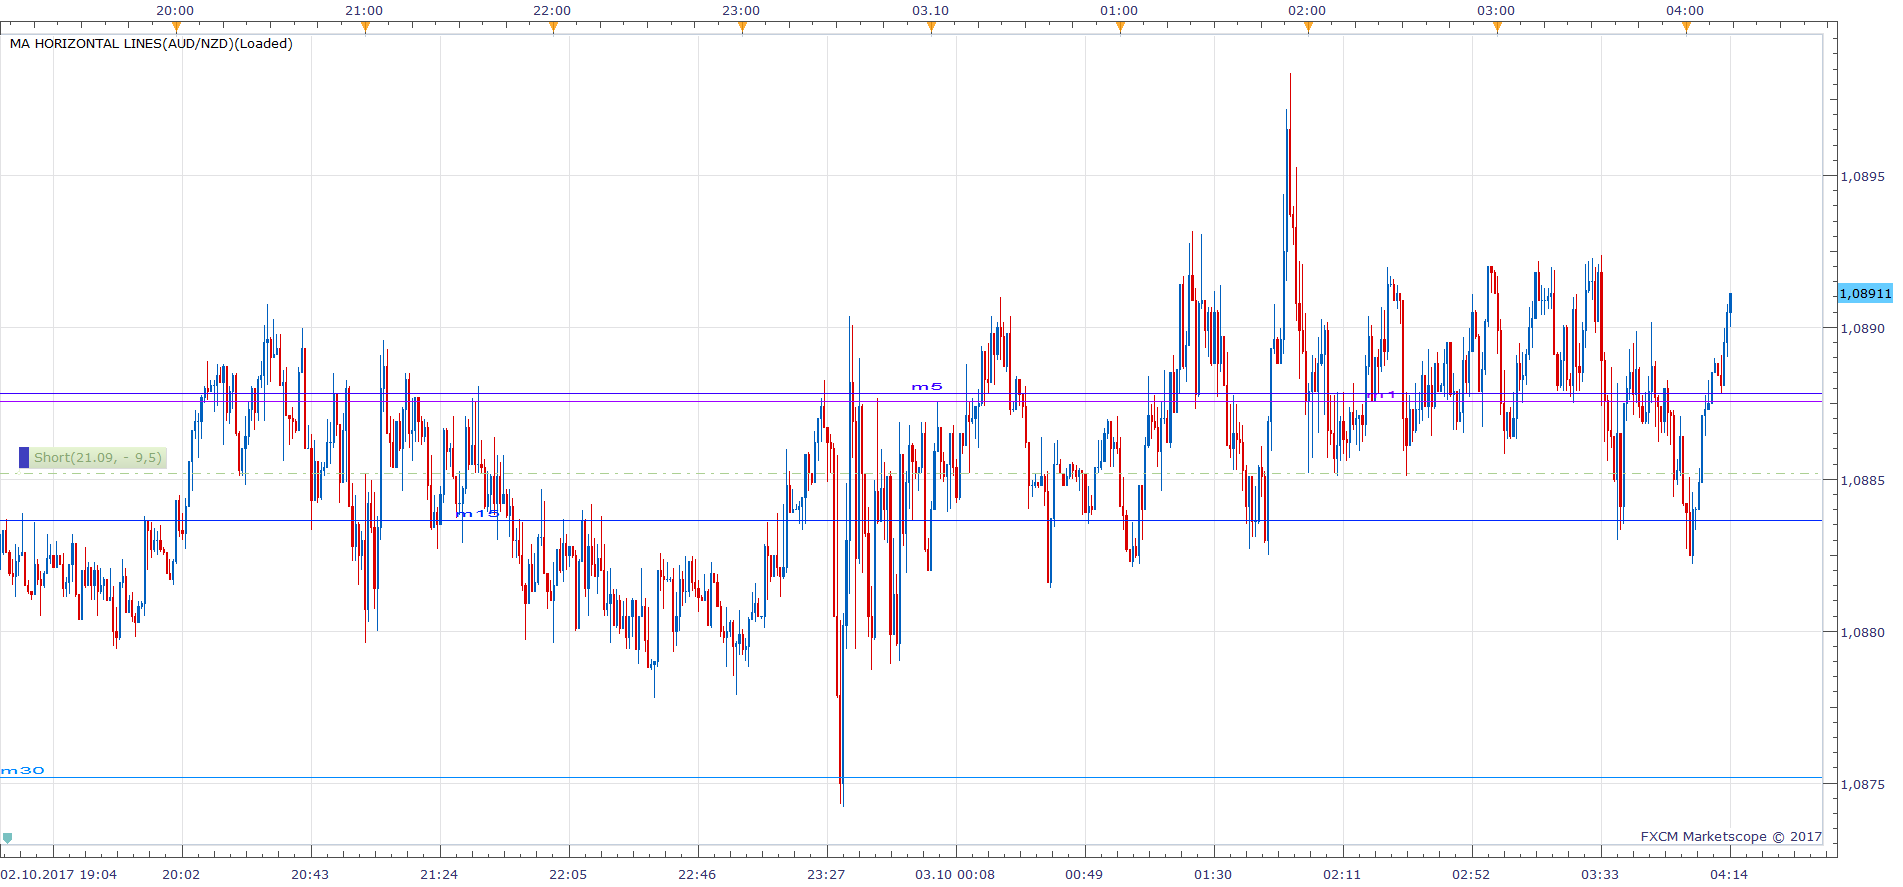1903x887 pixels.
Task: Click the 04:00 top hour label
Action: point(1685,10)
